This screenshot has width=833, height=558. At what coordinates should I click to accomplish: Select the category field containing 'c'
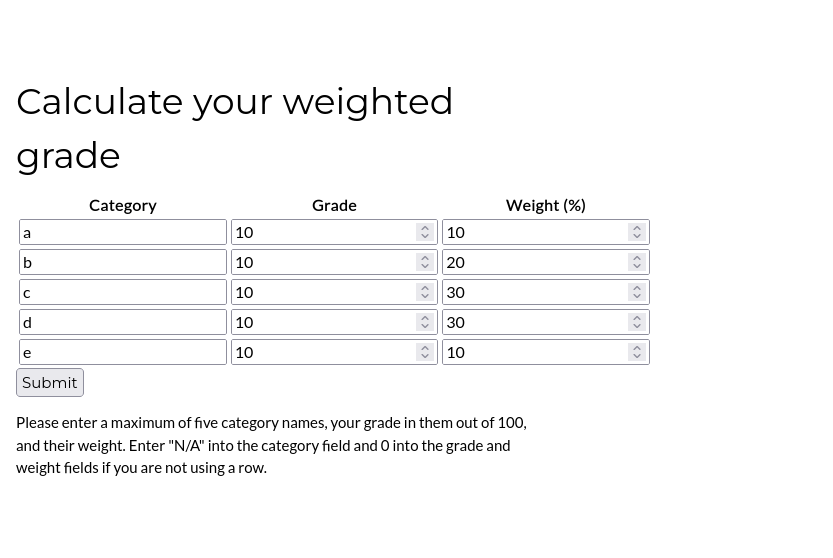123,292
